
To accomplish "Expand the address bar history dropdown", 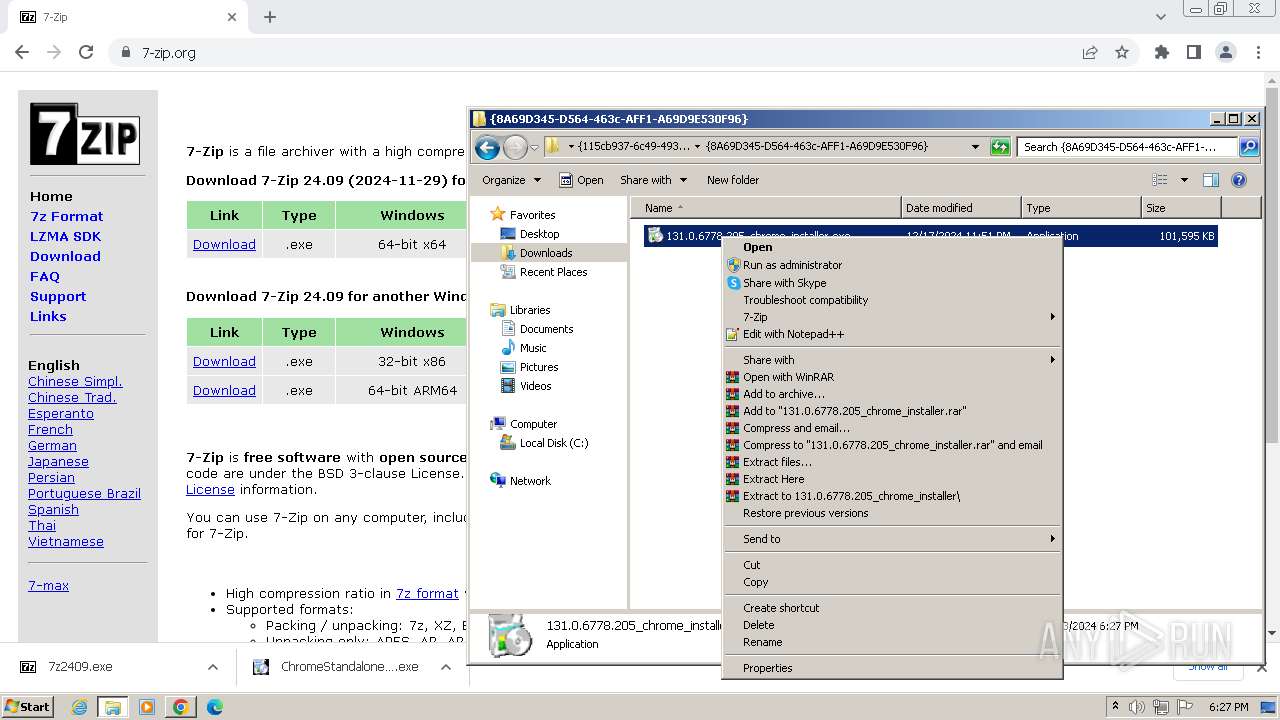I will pos(975,147).
